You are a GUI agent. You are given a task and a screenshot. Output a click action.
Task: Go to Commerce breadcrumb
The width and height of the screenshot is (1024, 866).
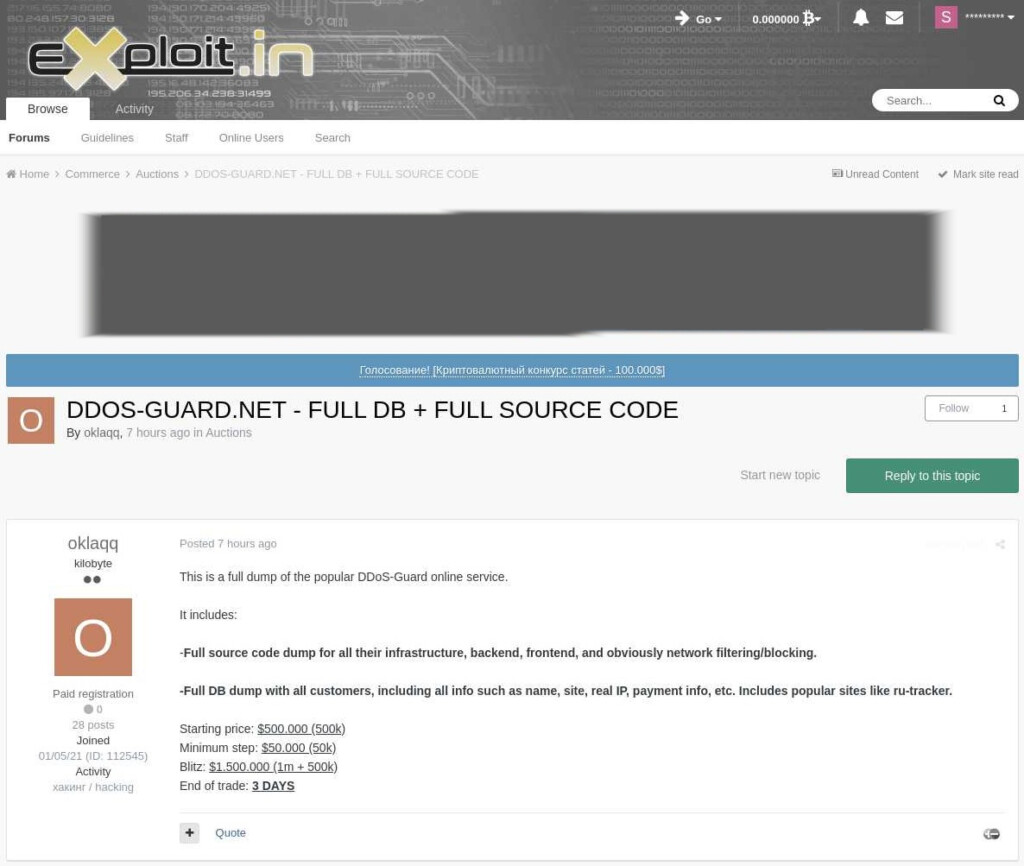pos(92,174)
